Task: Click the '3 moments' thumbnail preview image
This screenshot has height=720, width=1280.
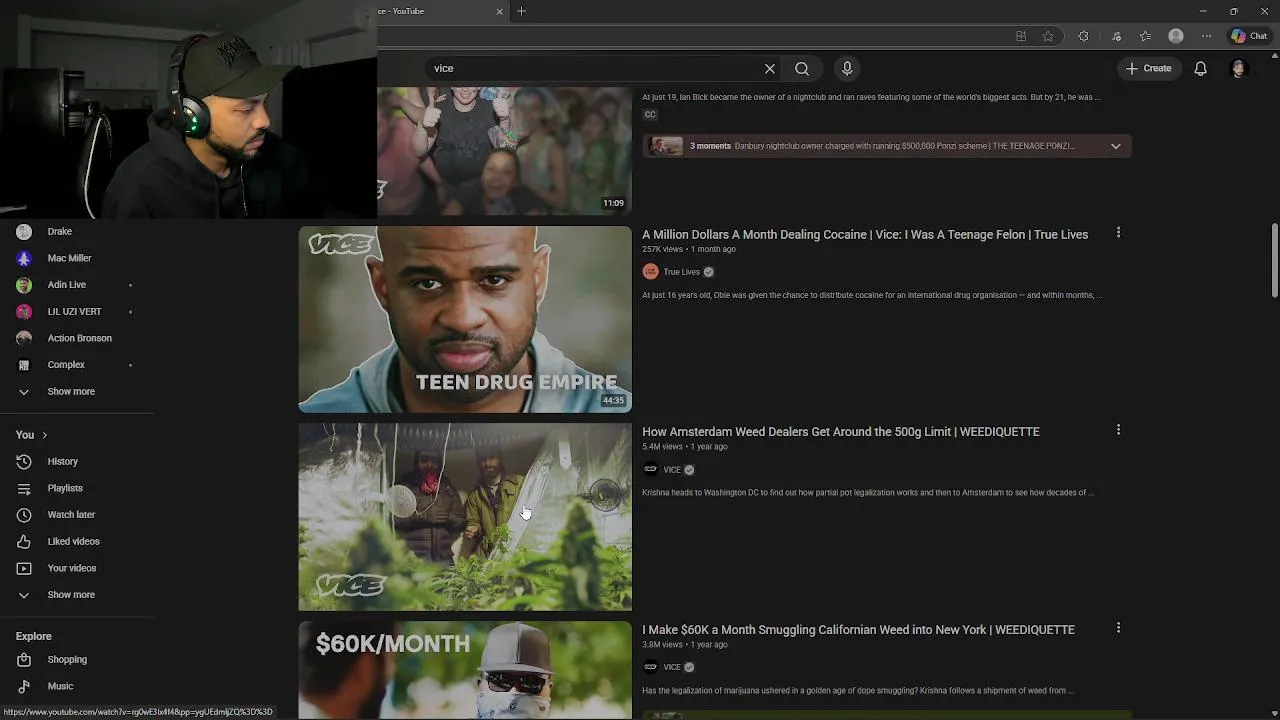Action: [665, 146]
